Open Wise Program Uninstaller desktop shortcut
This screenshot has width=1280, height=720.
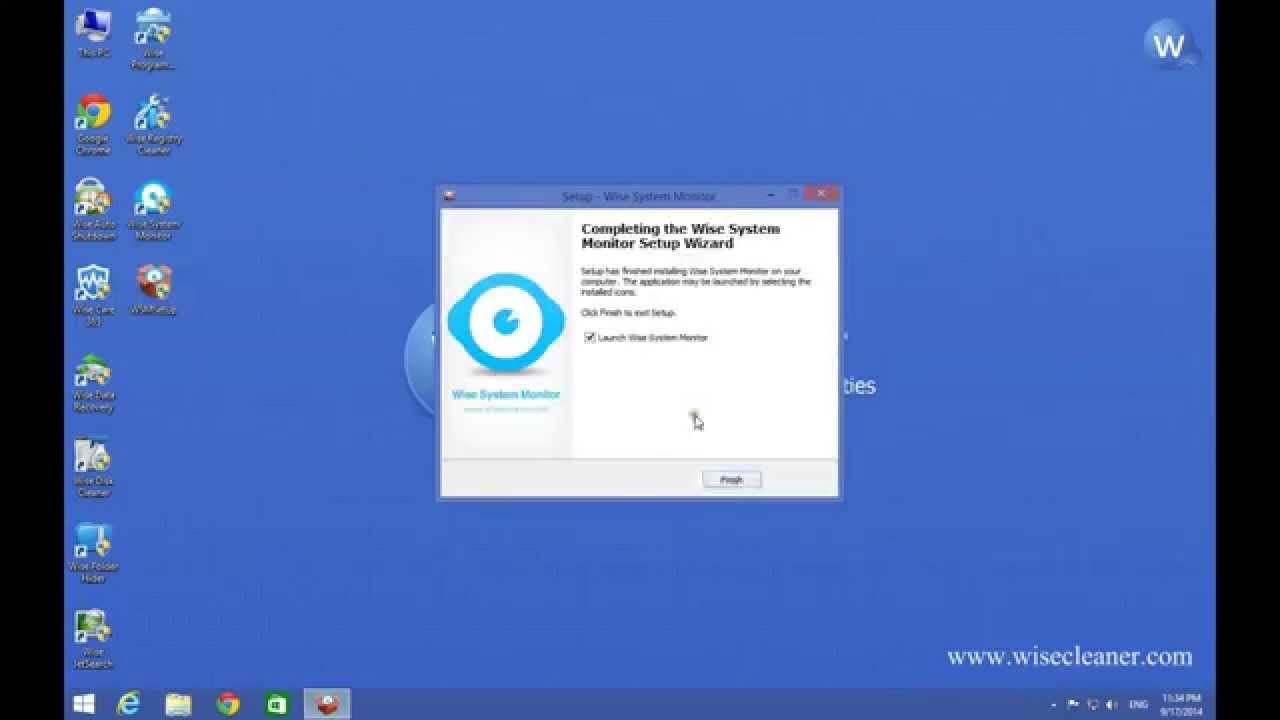[x=153, y=38]
